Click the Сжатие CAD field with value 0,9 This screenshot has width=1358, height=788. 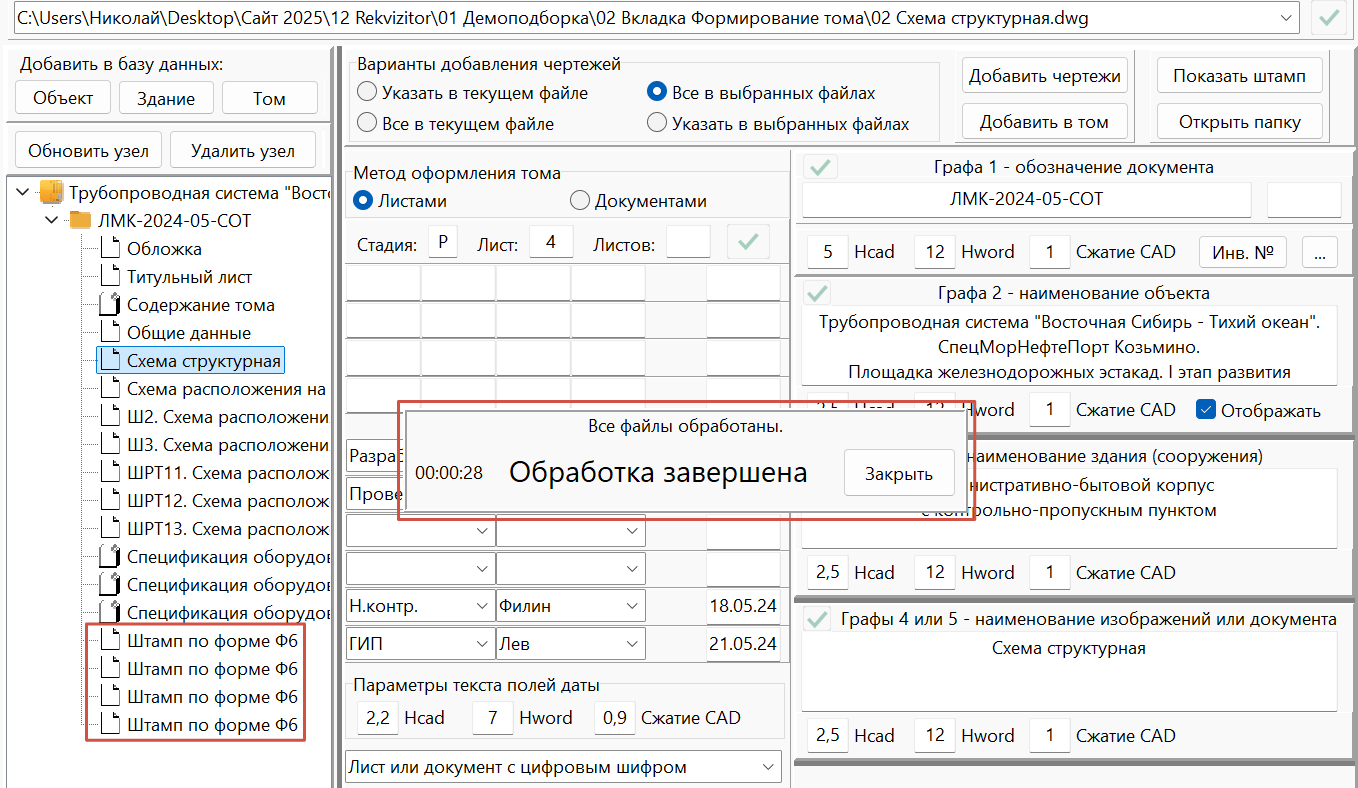tap(614, 718)
